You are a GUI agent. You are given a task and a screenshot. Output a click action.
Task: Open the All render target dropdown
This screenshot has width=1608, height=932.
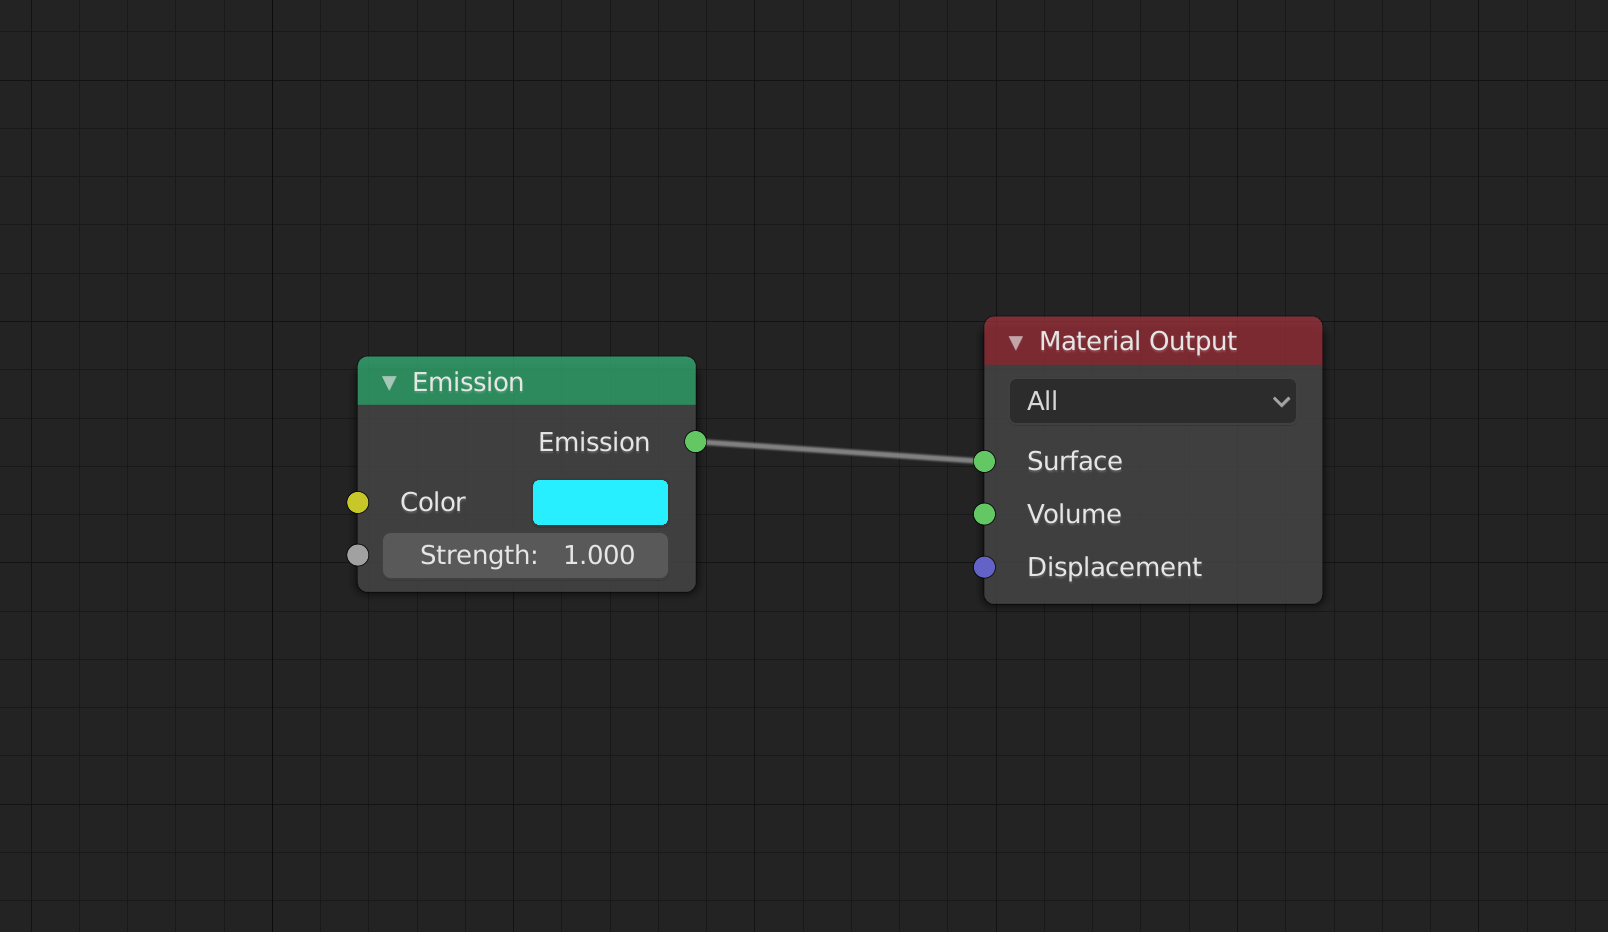tap(1151, 401)
